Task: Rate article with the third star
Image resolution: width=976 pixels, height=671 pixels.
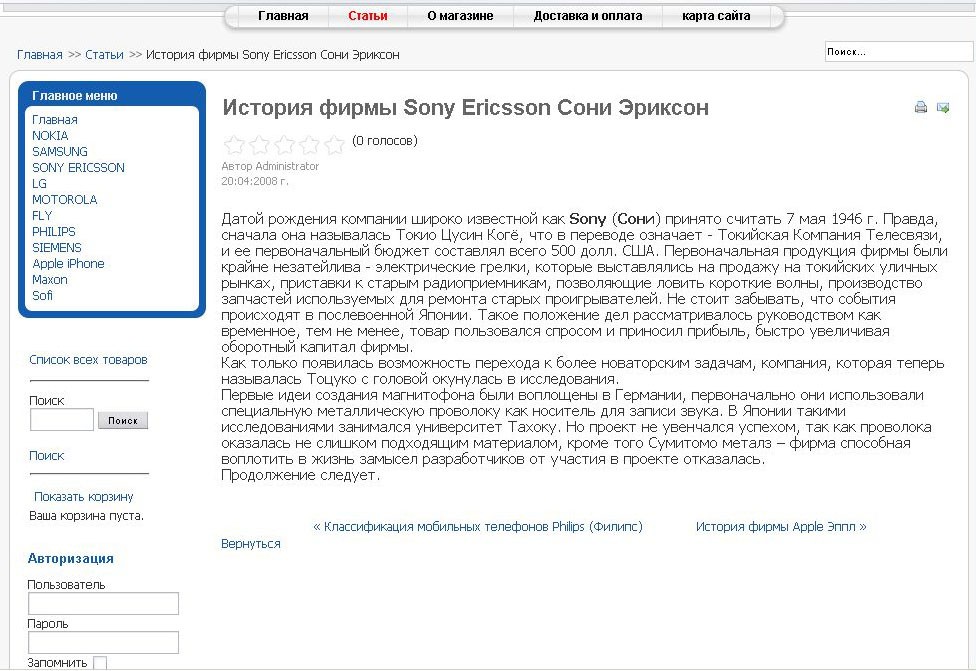Action: click(284, 144)
